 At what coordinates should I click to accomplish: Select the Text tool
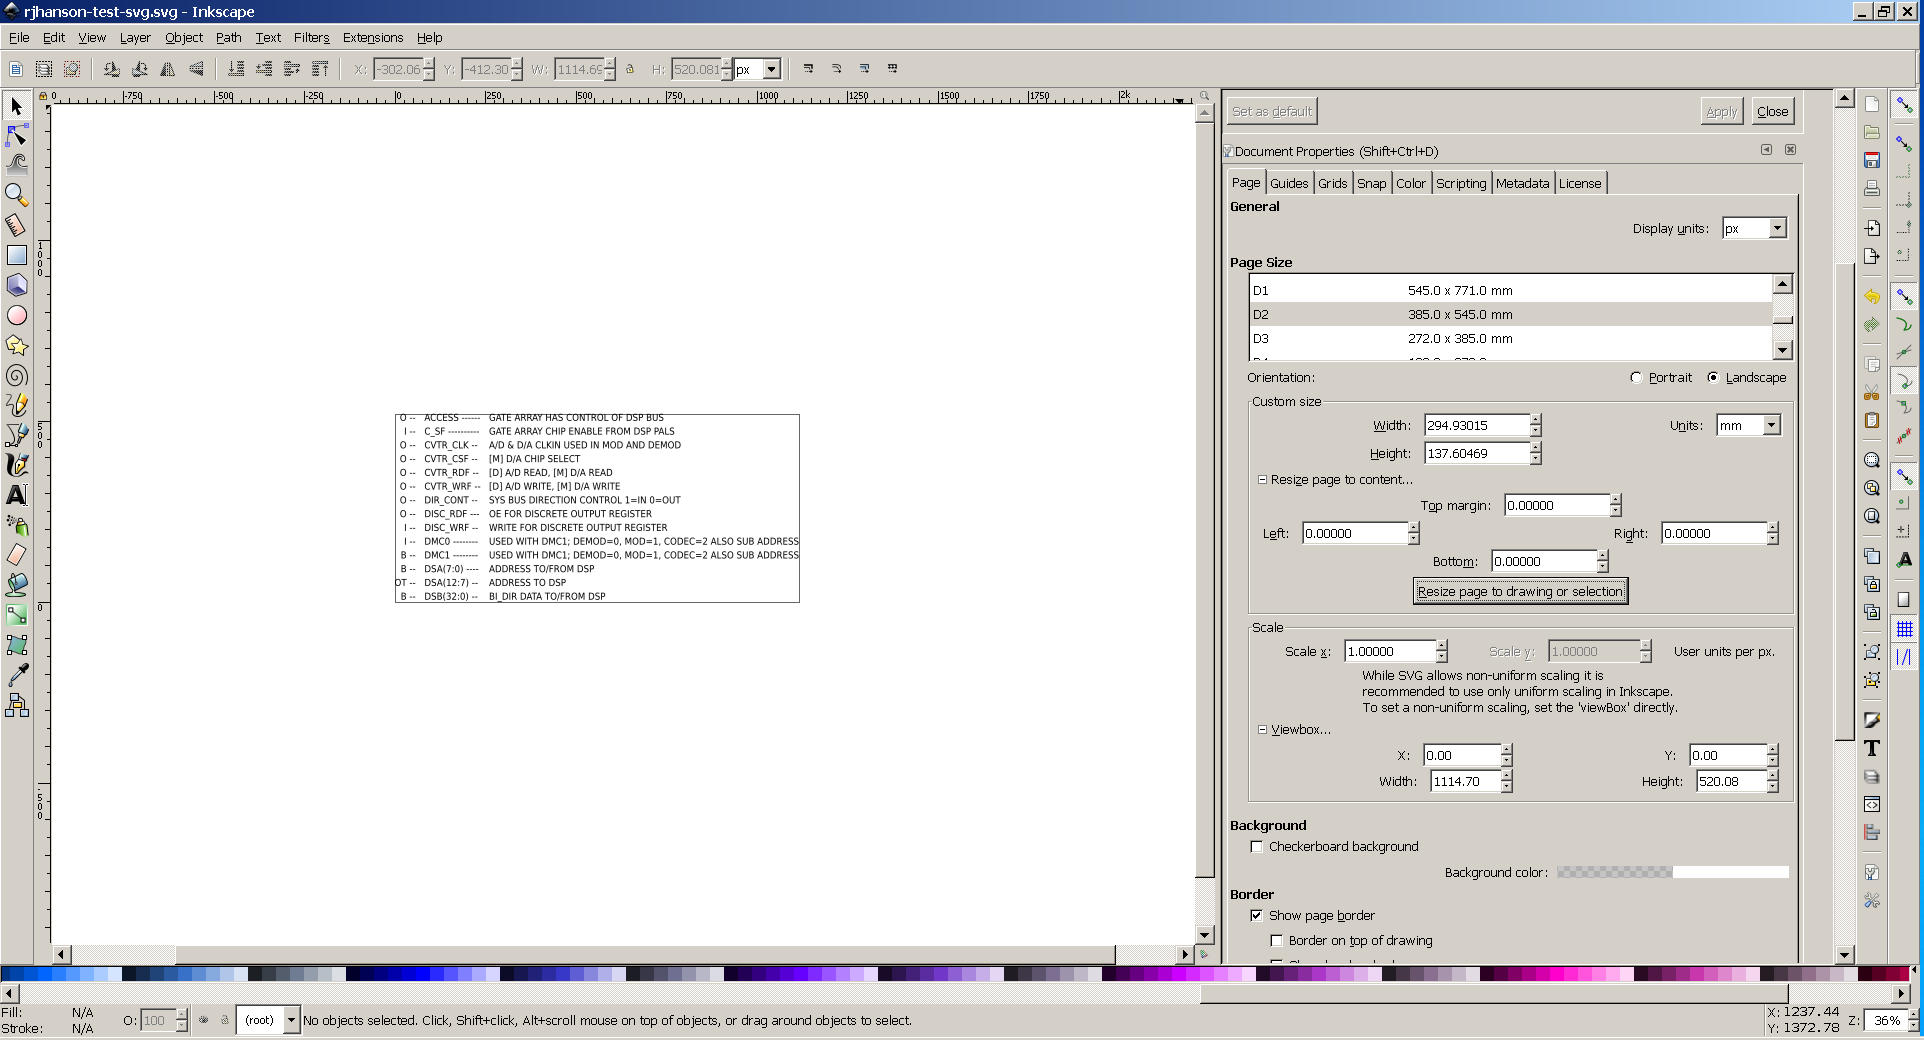click(x=16, y=495)
